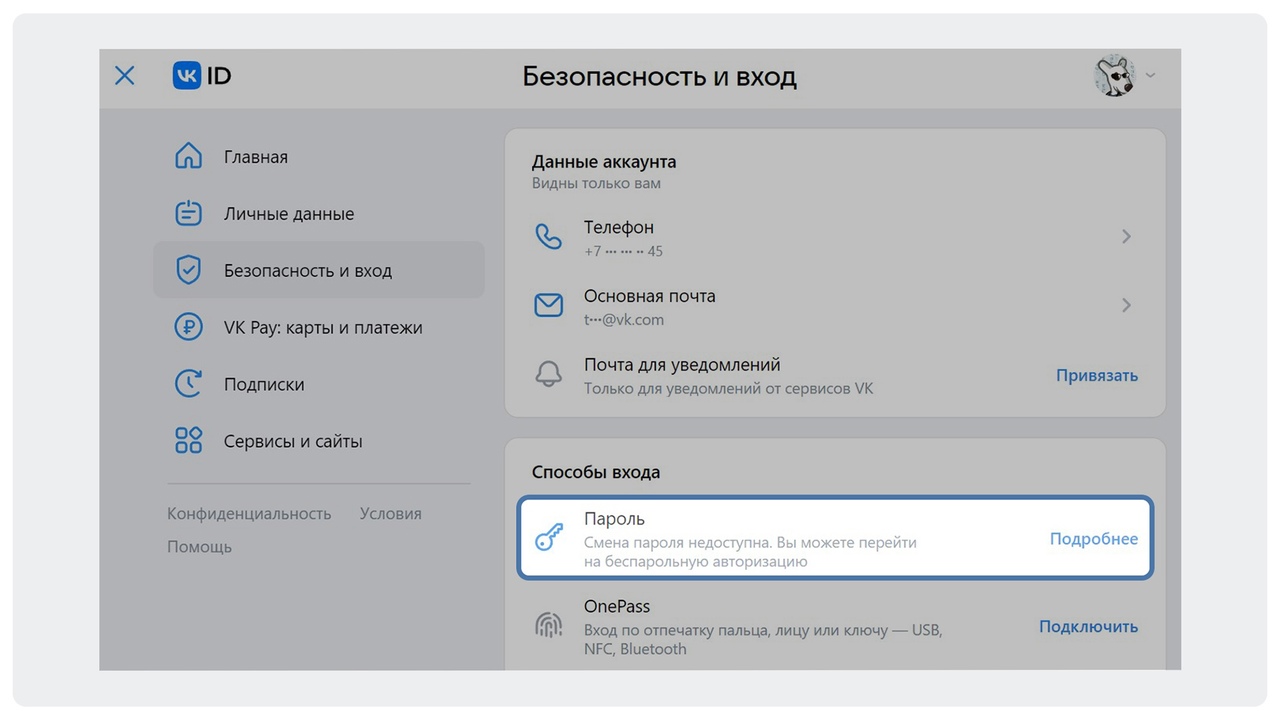Click Подробнее in the Пароль row
The width and height of the screenshot is (1280, 720).
[1094, 539]
